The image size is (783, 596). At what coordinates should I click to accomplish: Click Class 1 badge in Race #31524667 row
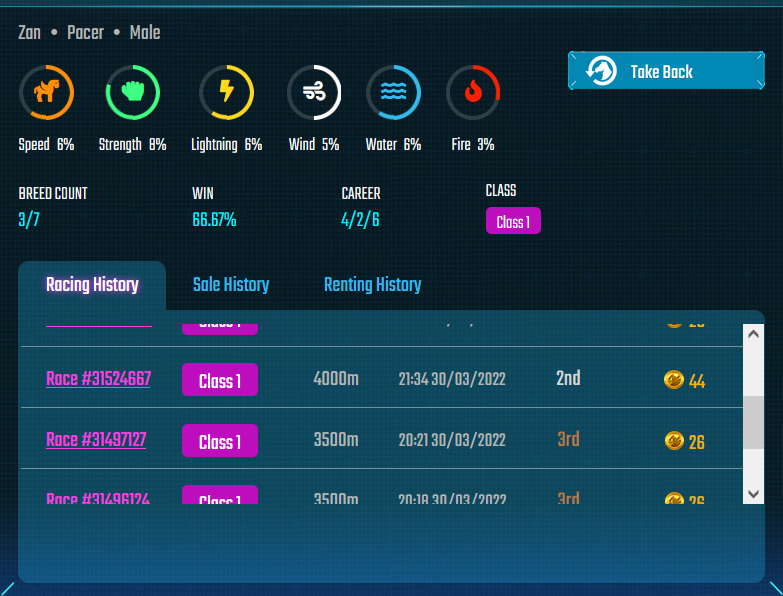click(x=220, y=380)
